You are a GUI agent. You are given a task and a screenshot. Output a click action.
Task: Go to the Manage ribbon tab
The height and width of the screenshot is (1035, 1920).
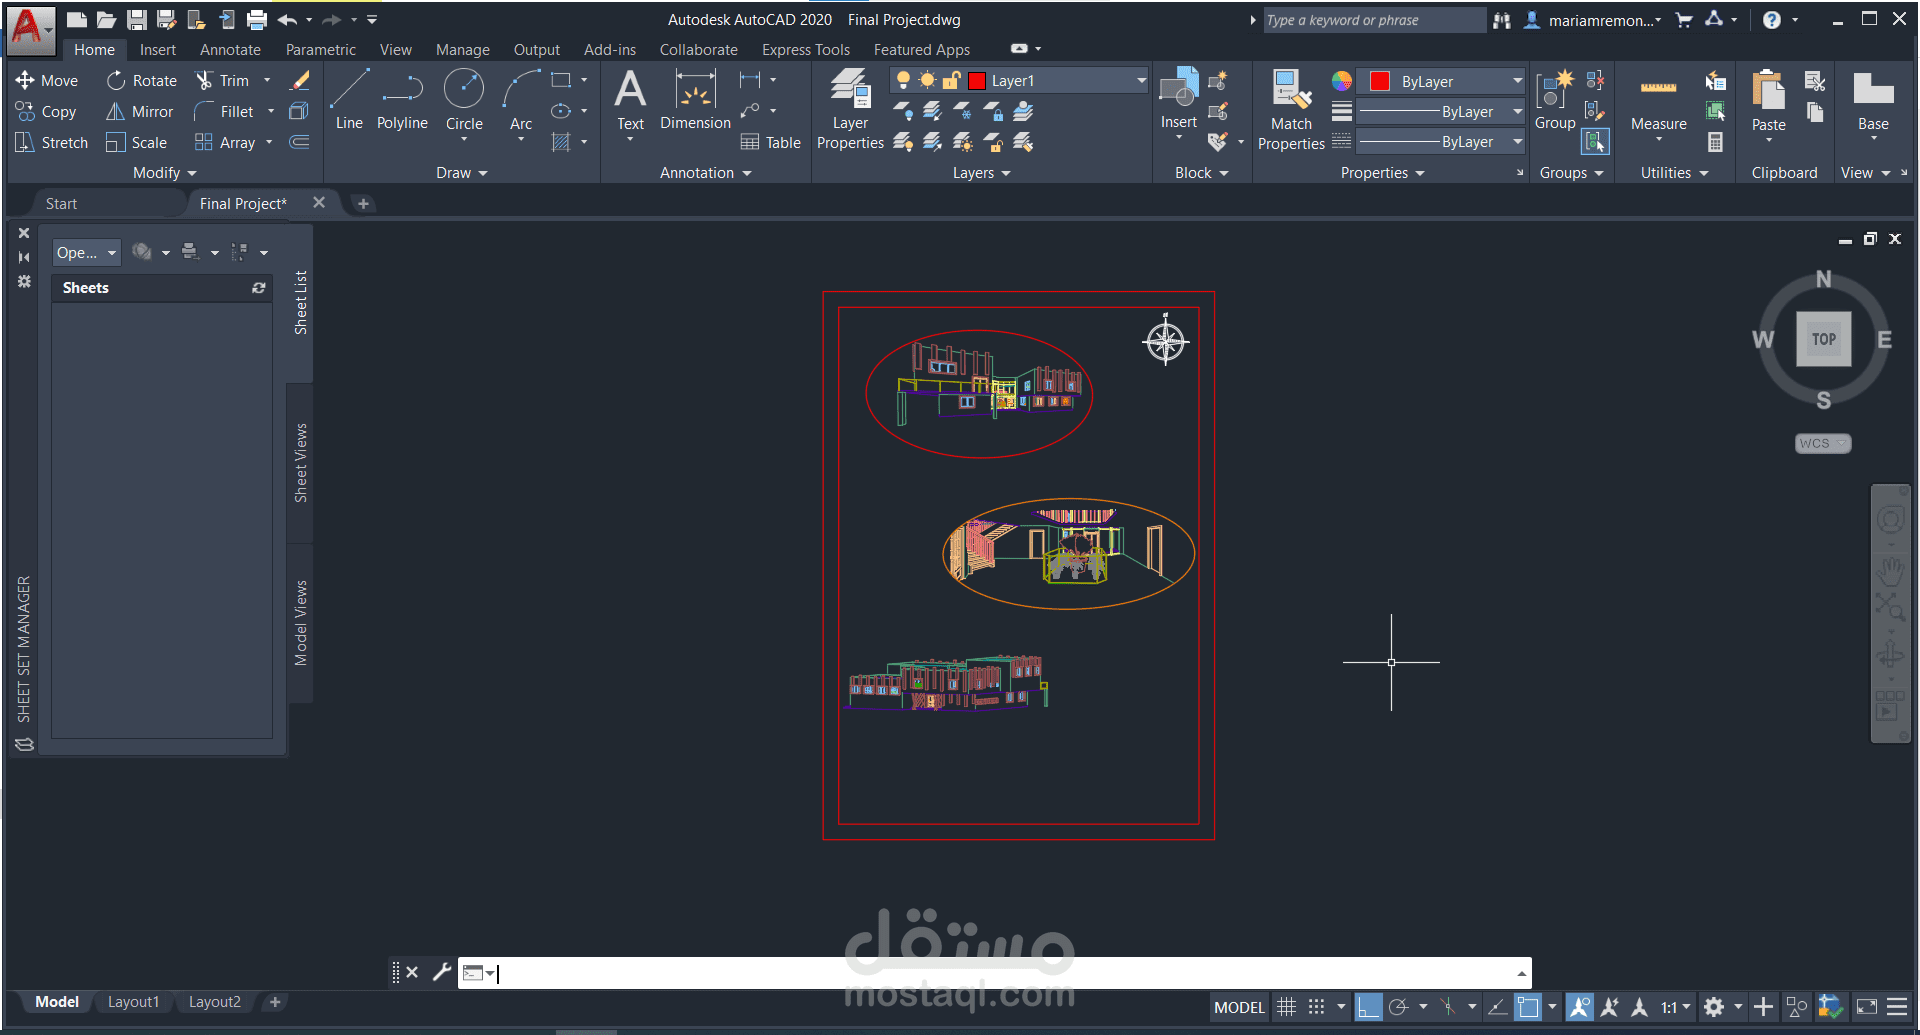click(x=463, y=50)
